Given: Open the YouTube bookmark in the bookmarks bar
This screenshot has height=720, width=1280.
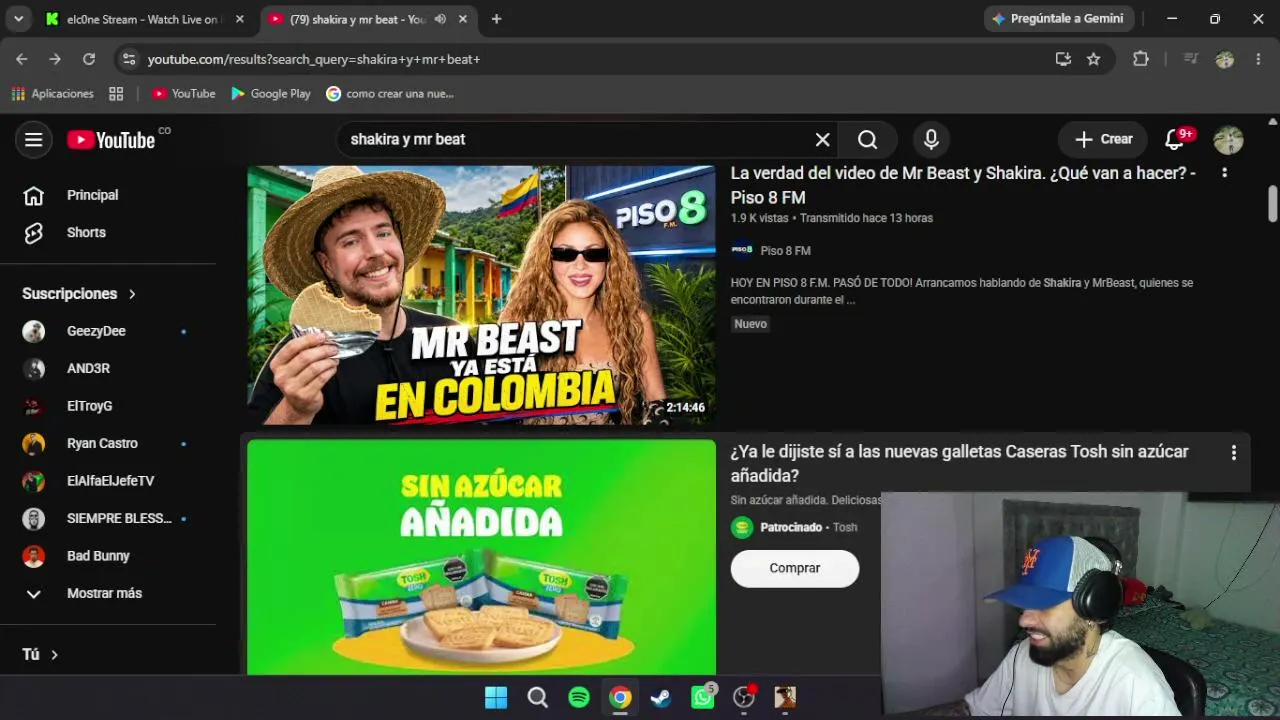Looking at the screenshot, I should point(184,94).
